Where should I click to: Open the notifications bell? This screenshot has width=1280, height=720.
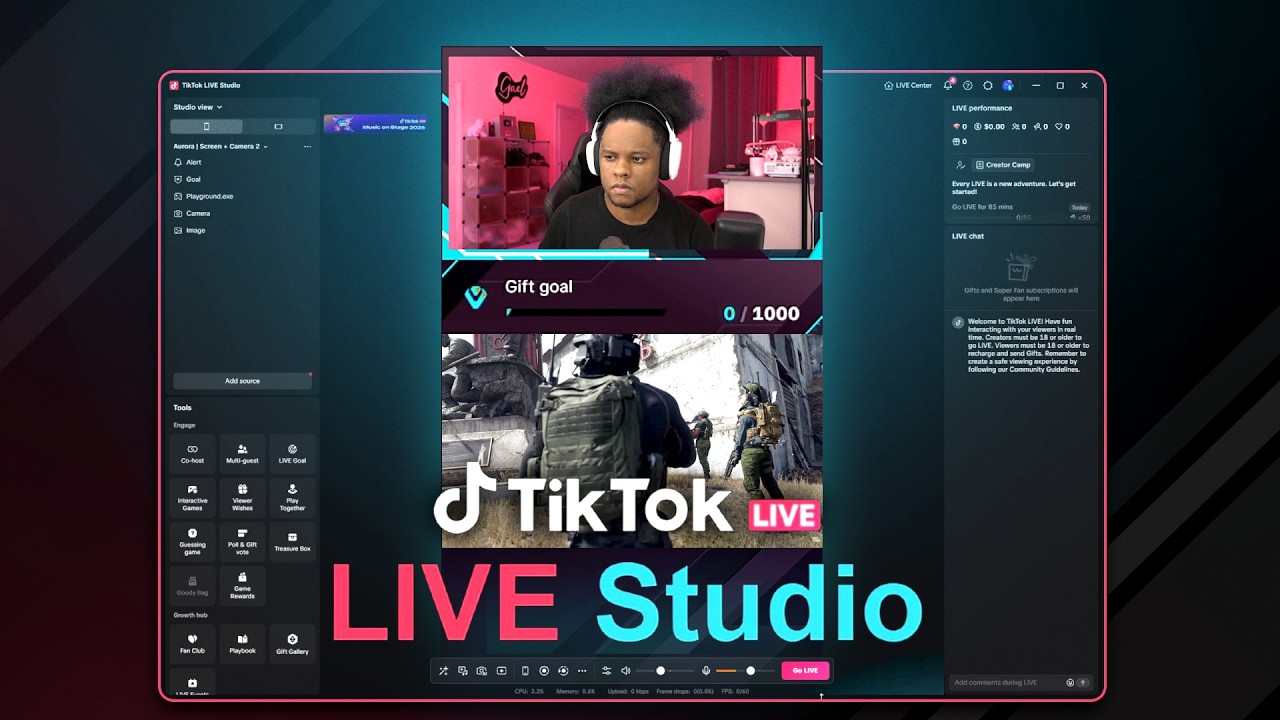click(948, 86)
